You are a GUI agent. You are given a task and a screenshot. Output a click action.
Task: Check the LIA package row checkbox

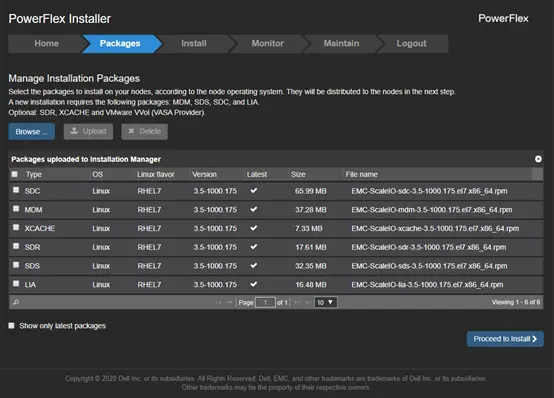point(16,283)
